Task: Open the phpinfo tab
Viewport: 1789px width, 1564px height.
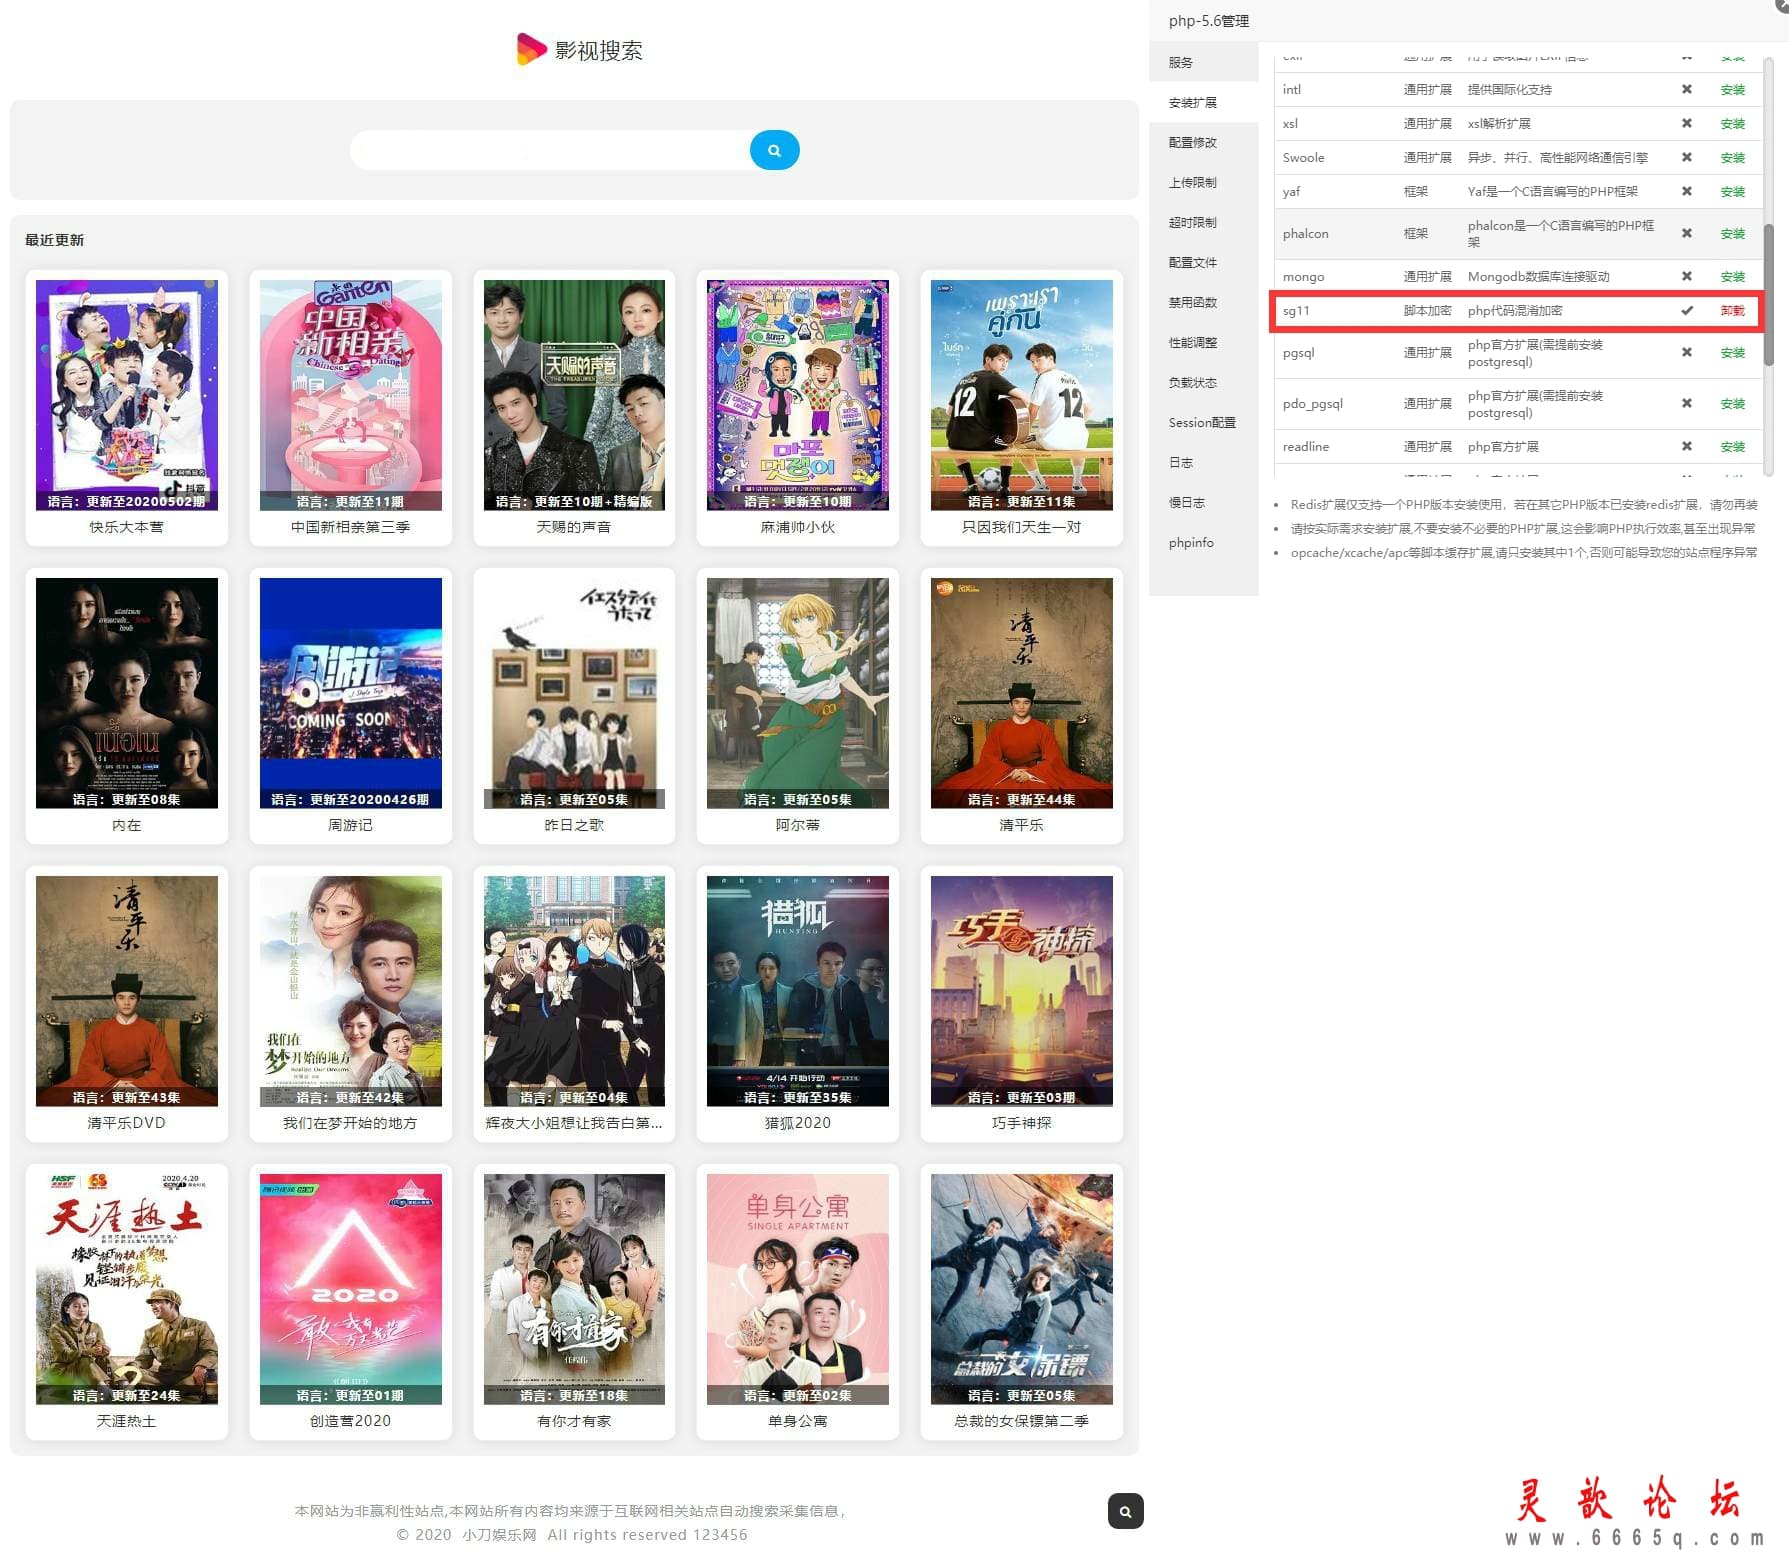Action: pos(1204,542)
